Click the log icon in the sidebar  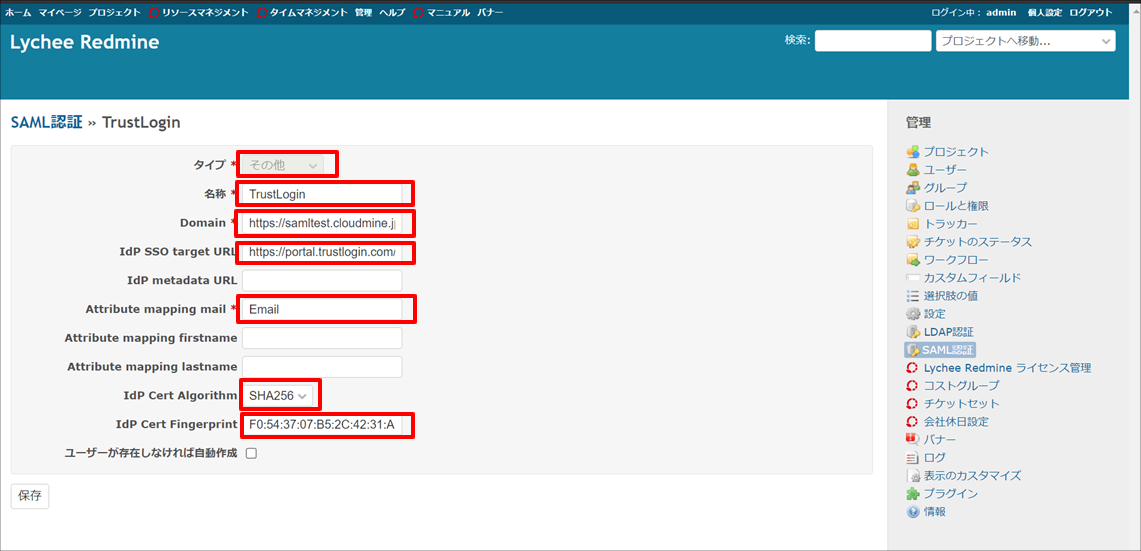913,458
